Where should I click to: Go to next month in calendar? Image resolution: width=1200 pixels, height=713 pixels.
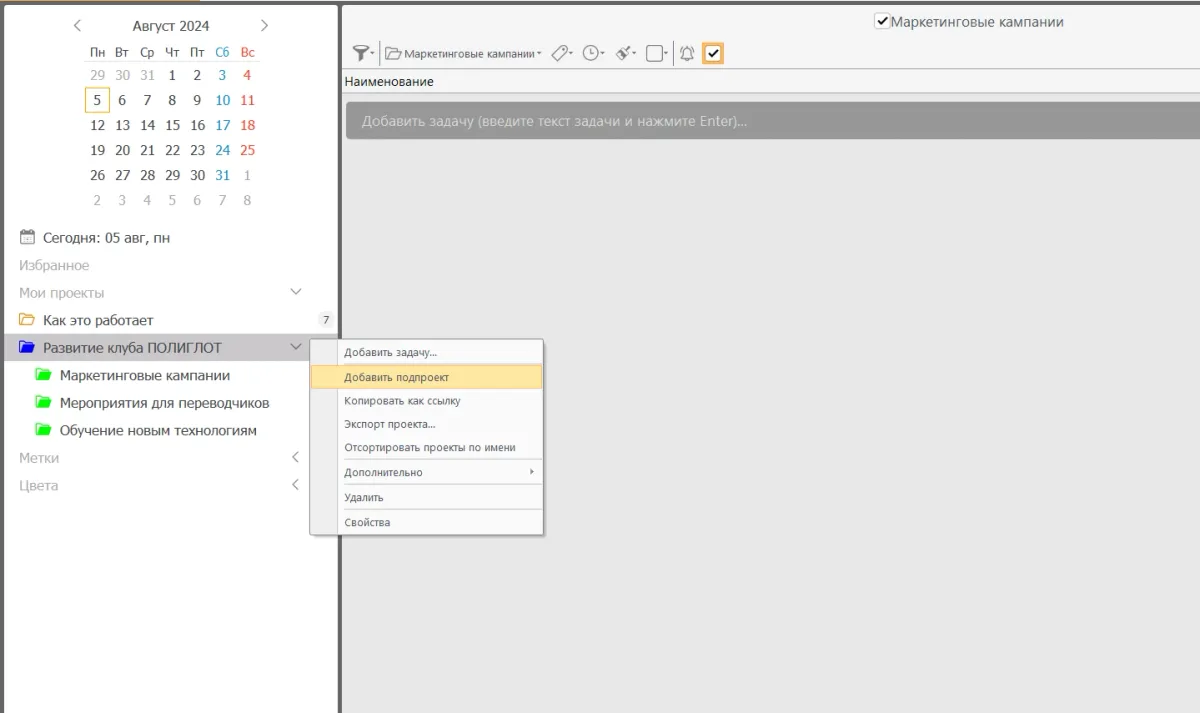pos(264,26)
